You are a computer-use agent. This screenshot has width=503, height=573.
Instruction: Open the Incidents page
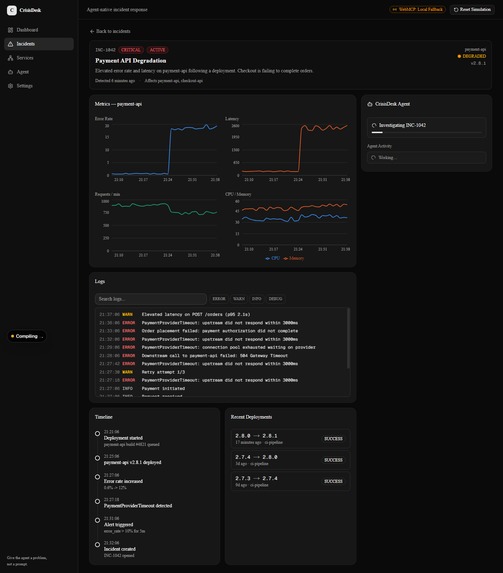(39, 44)
